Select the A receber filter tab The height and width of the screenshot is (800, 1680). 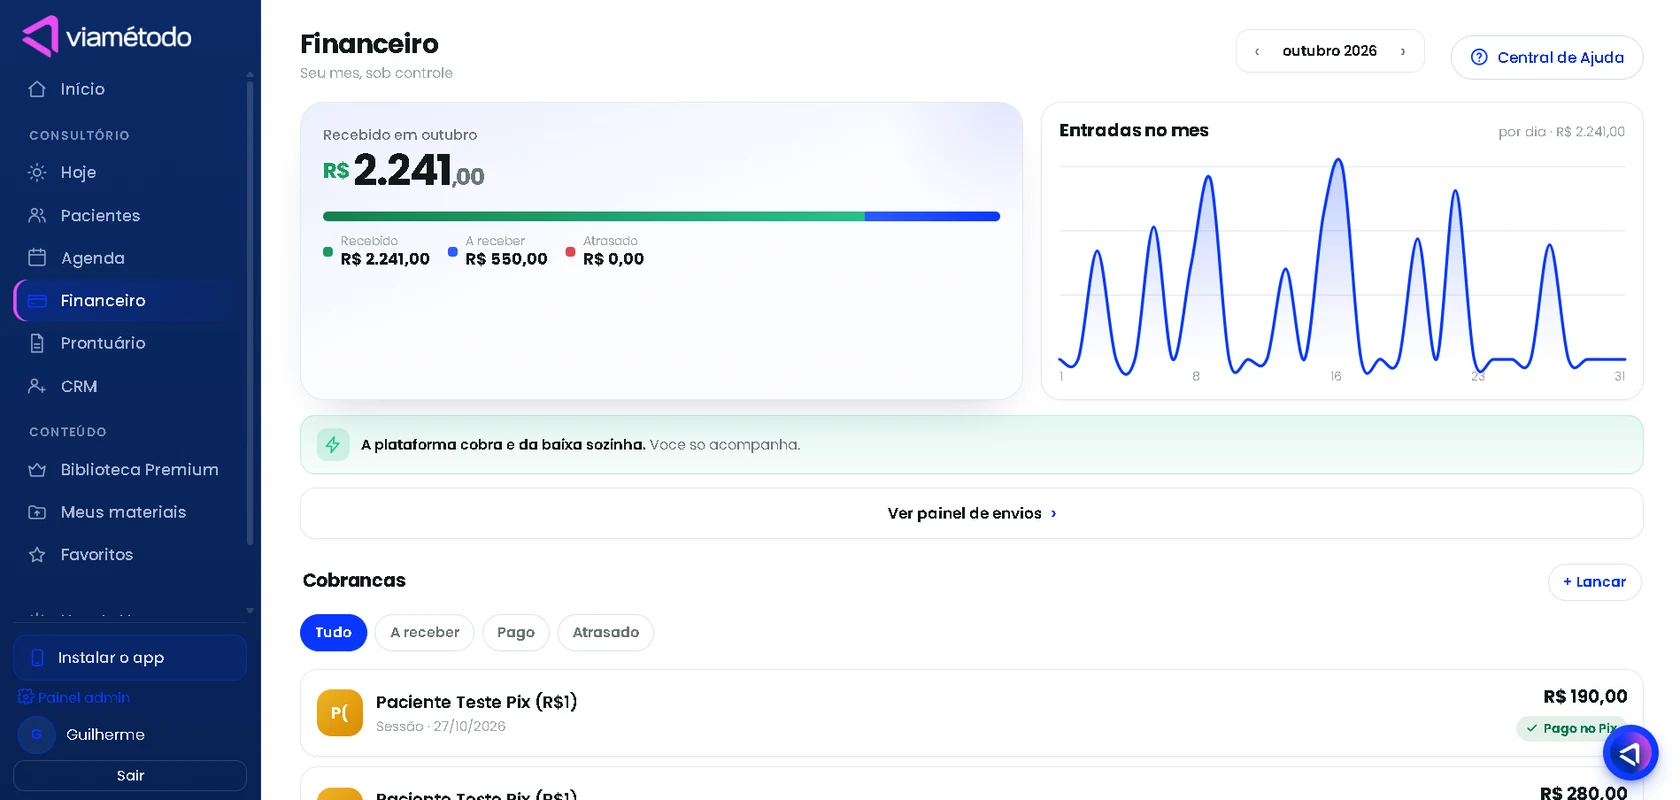click(425, 633)
